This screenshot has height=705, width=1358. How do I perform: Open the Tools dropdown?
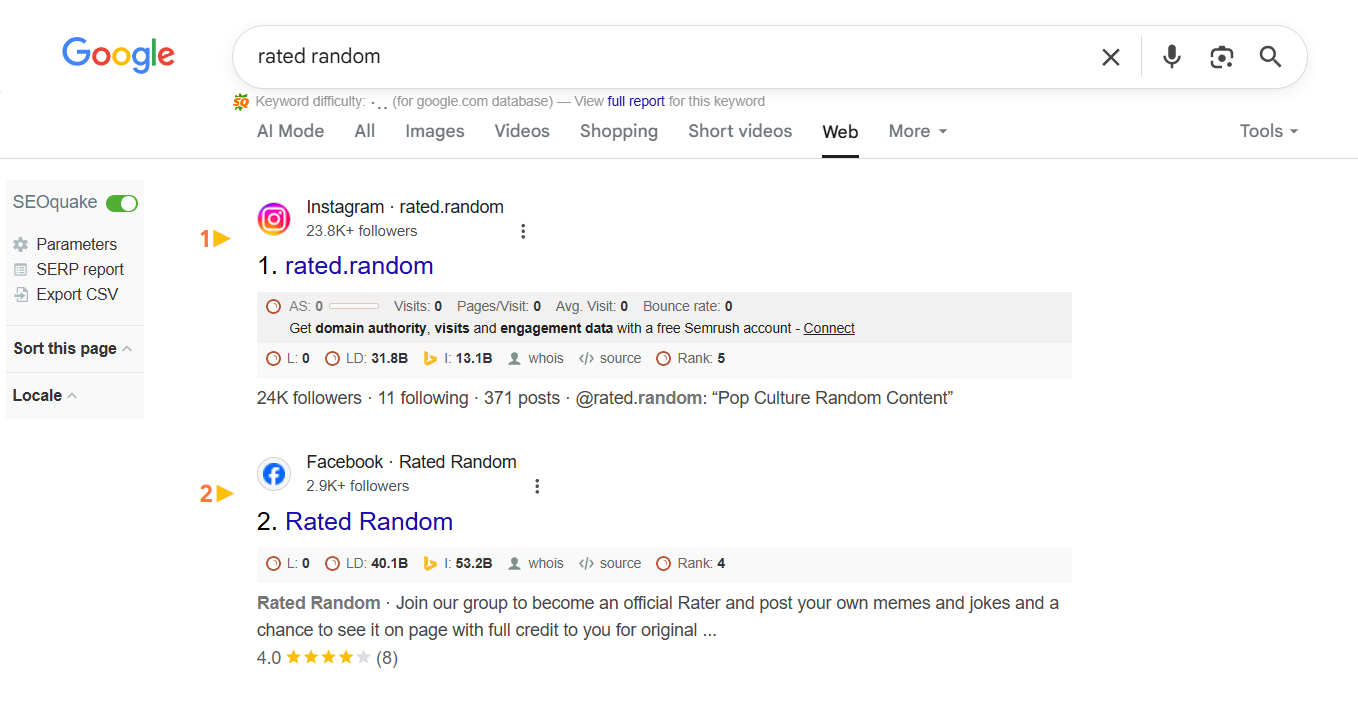pos(1268,131)
